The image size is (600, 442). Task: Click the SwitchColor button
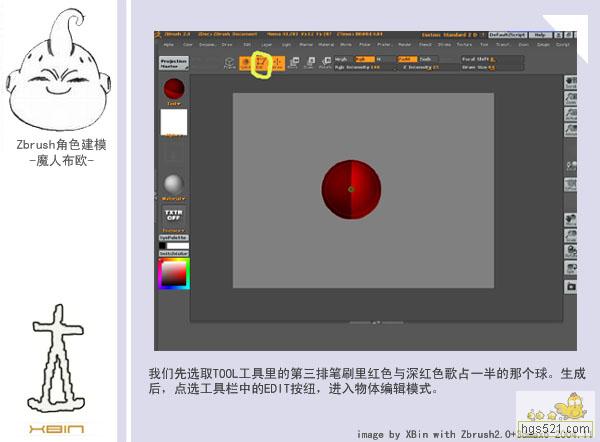(174, 253)
